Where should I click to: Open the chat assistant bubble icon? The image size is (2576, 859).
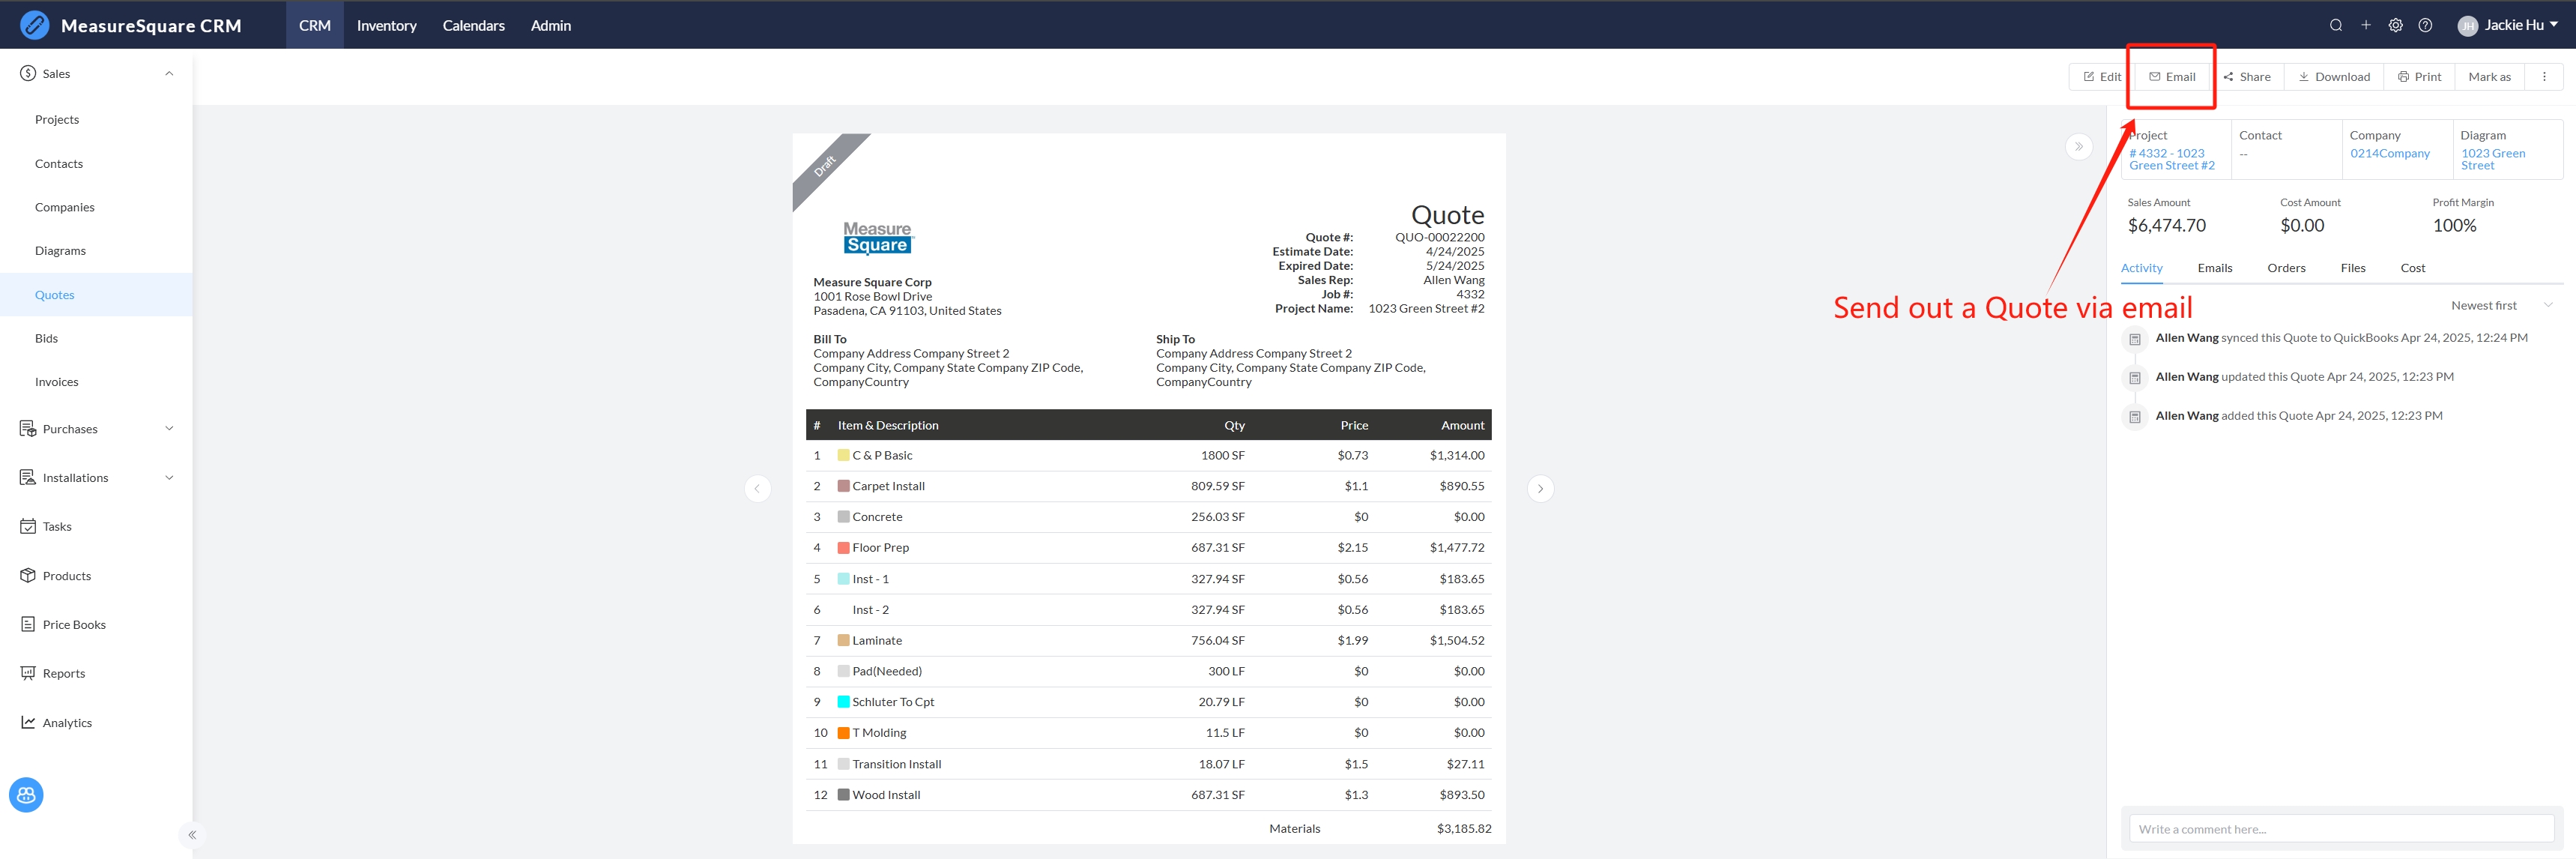click(26, 795)
